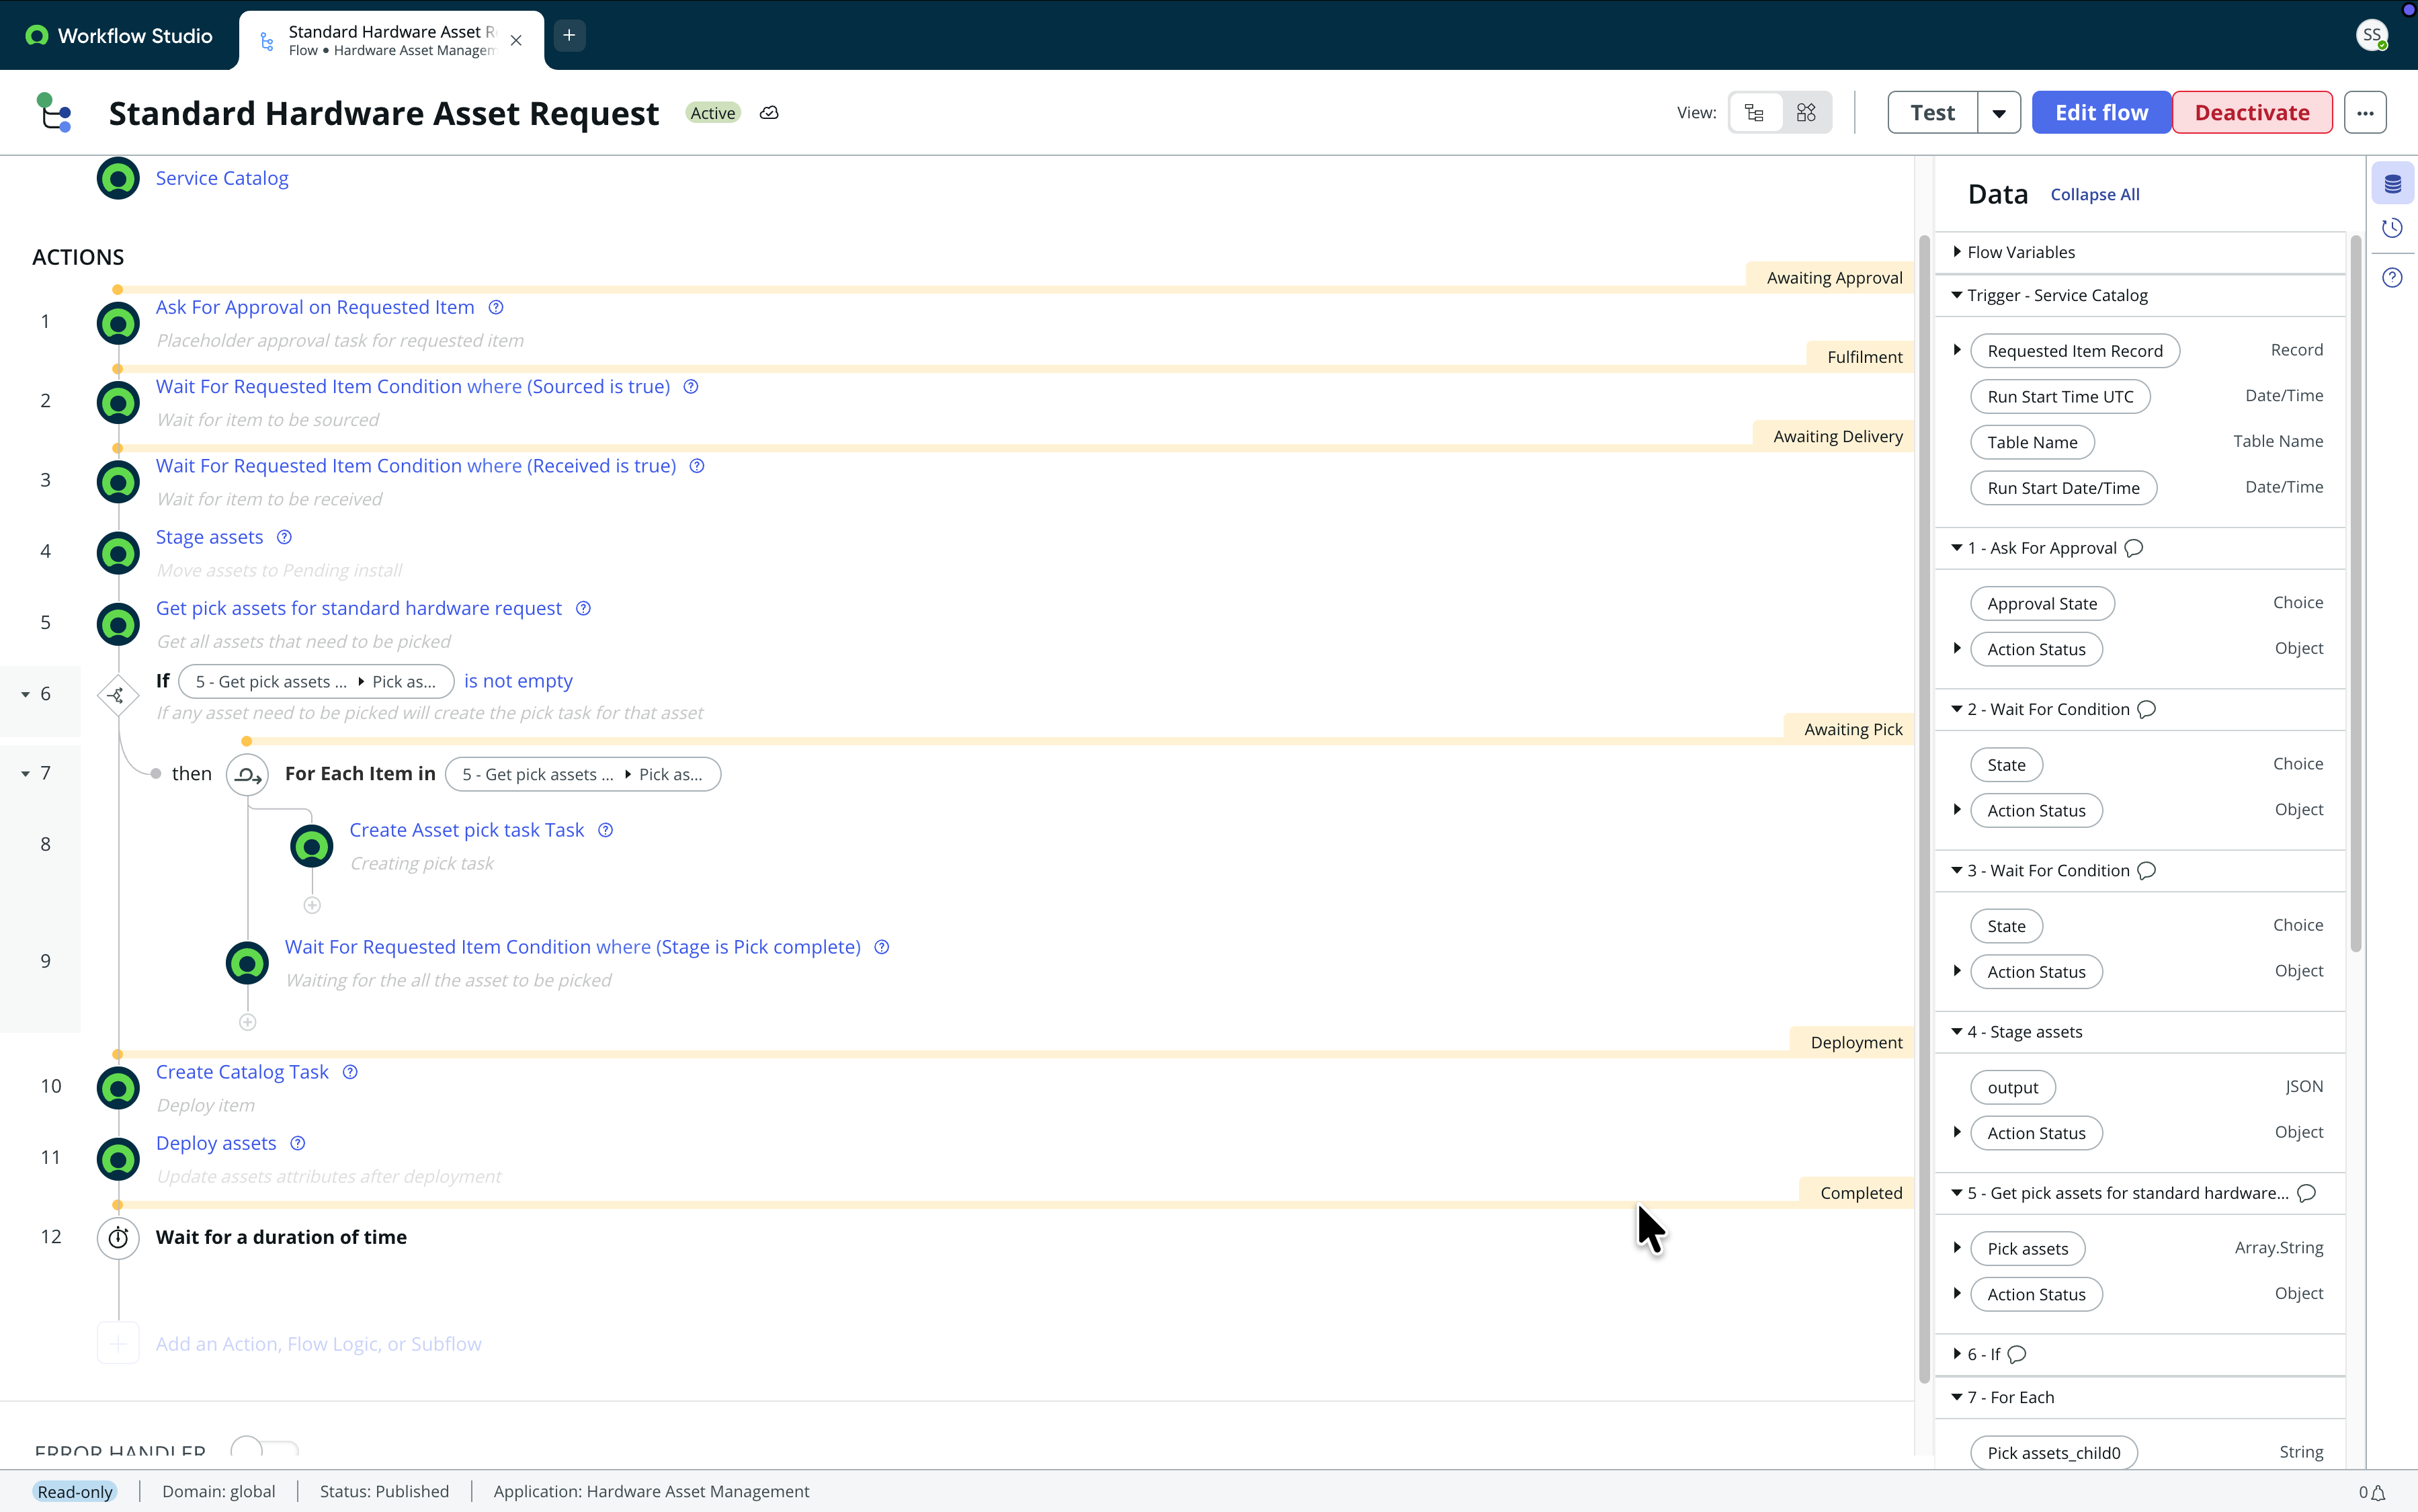Image resolution: width=2418 pixels, height=1512 pixels.
Task: Click the flow canvas vertical scrollbar
Action: [x=1923, y=810]
